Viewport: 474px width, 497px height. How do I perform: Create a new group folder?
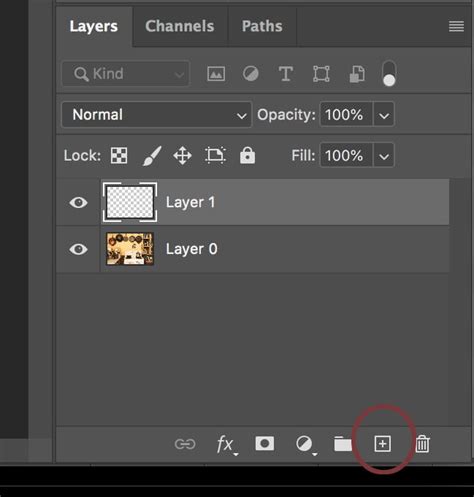click(x=343, y=444)
